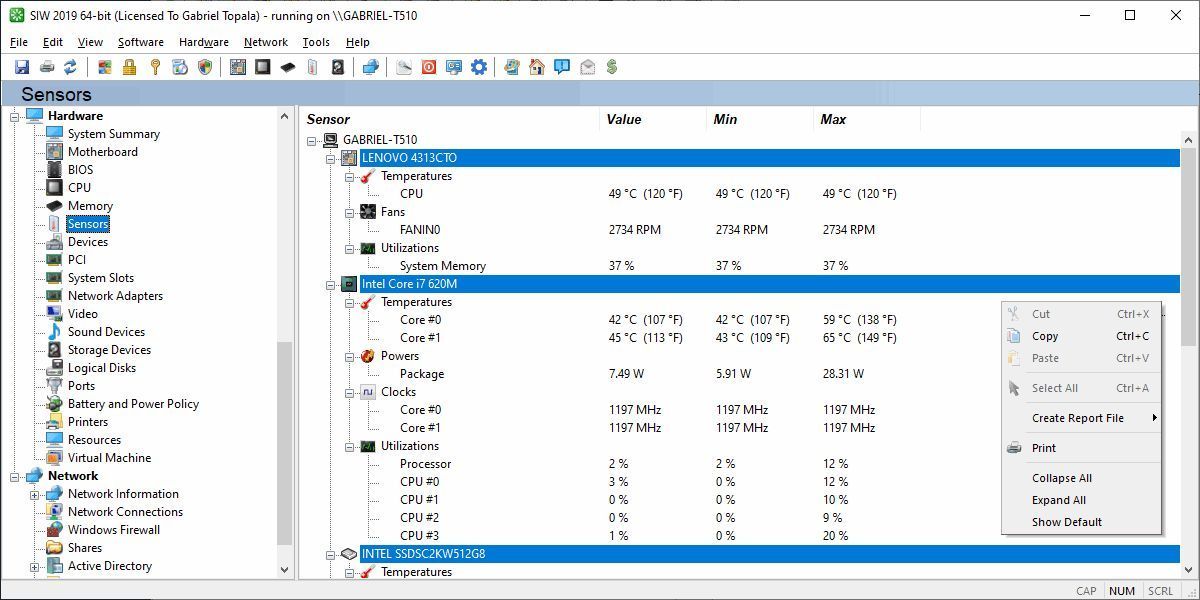Click the feedback speech bubble toolbar icon
1200x600 pixels.
click(x=562, y=67)
